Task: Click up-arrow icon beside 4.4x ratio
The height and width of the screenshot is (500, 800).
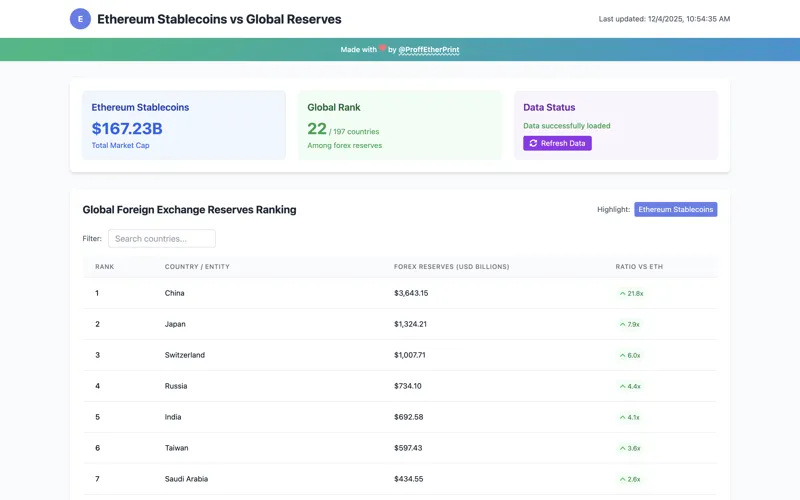Action: [623, 386]
